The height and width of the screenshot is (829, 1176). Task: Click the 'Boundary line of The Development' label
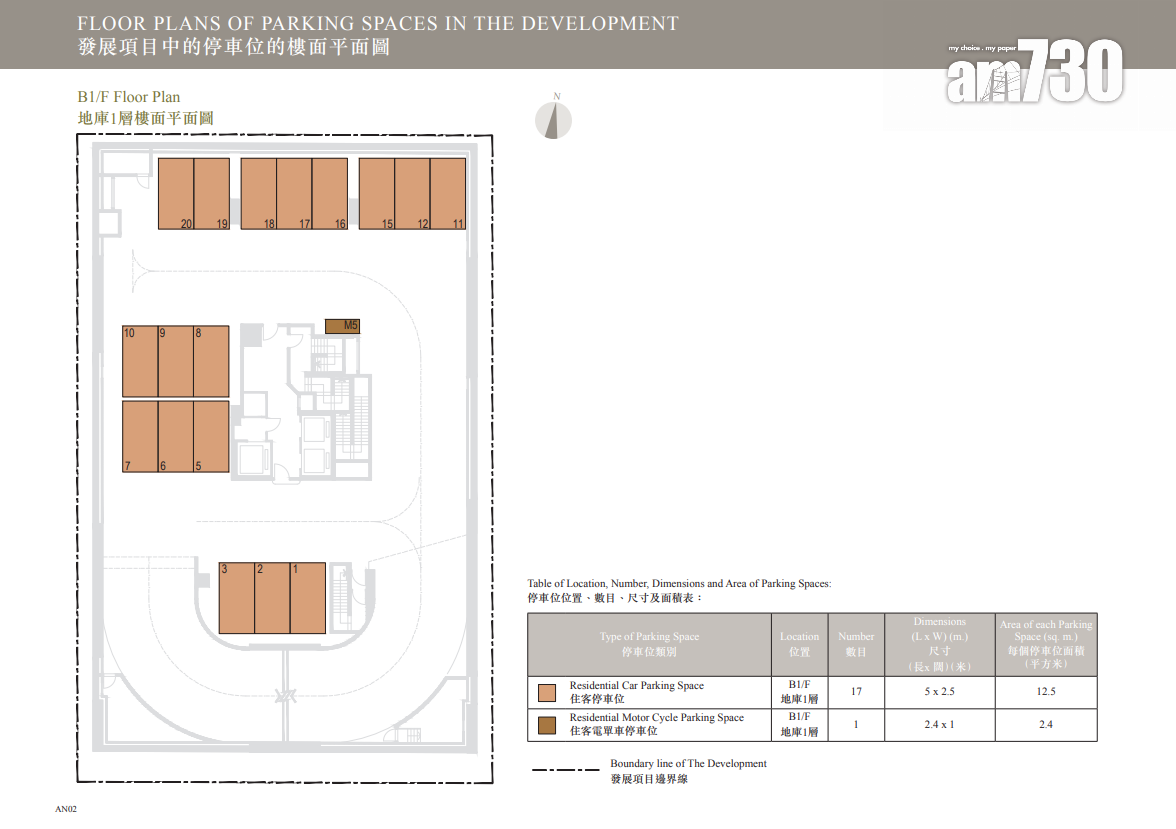[688, 764]
